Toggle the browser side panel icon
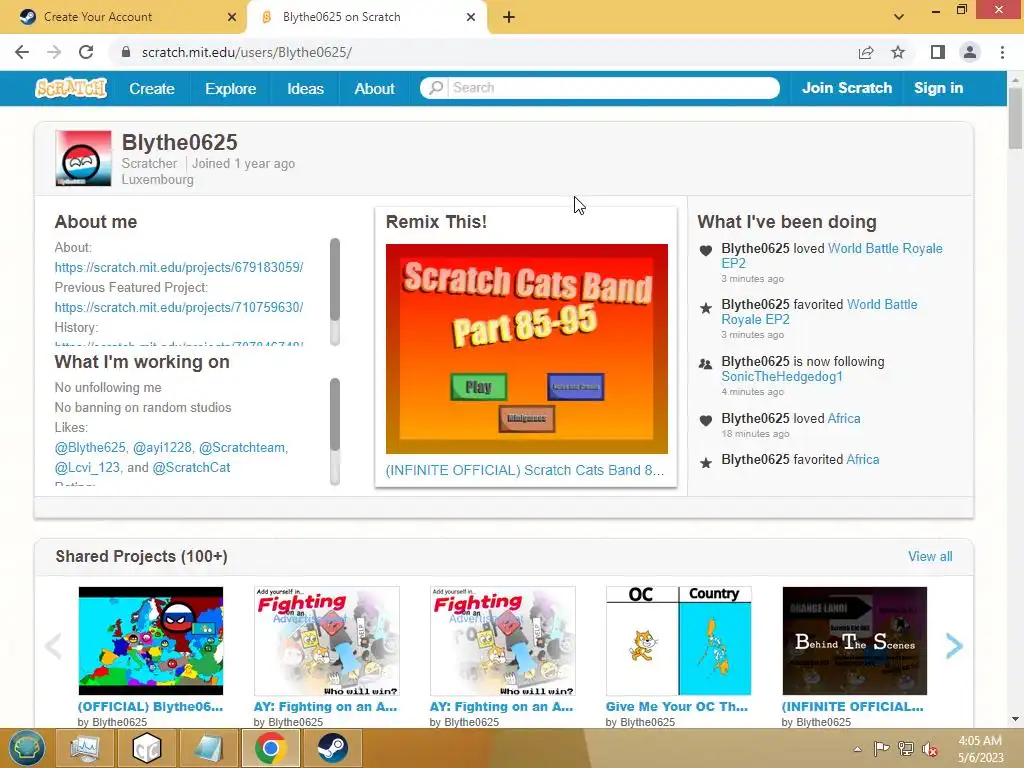The image size is (1024, 768). (938, 52)
